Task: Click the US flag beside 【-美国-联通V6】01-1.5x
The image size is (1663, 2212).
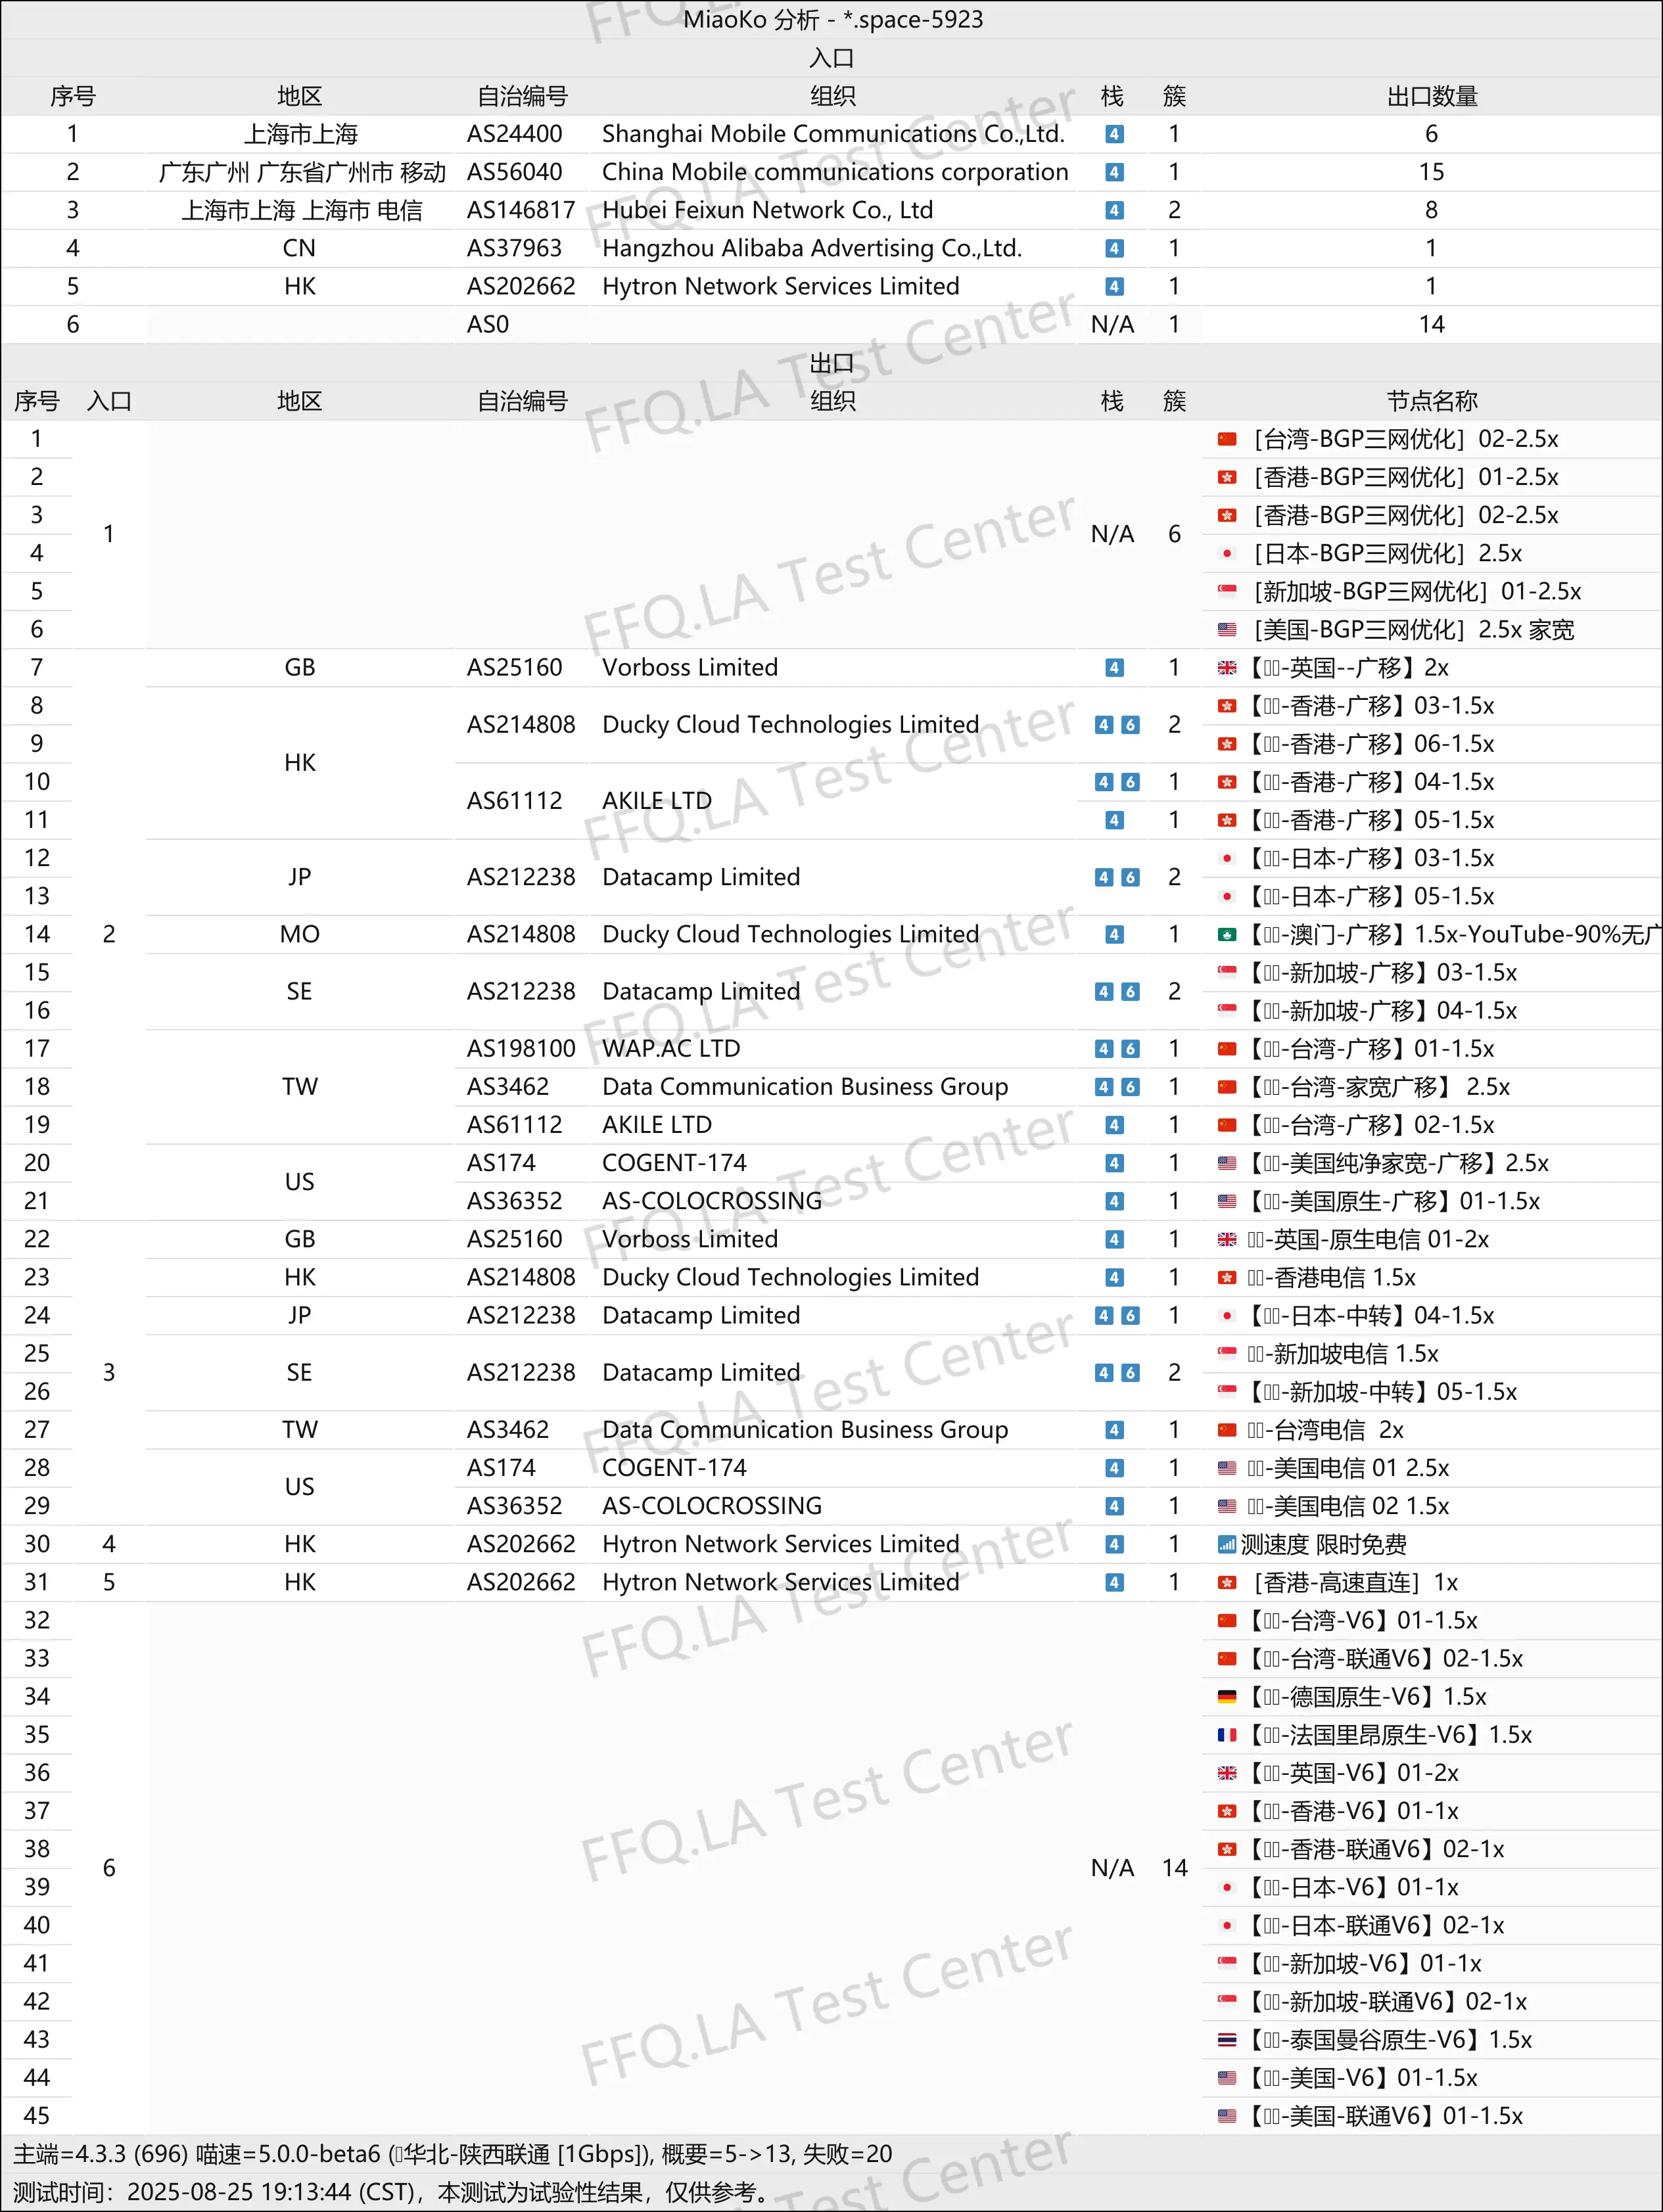Action: point(1227,2115)
